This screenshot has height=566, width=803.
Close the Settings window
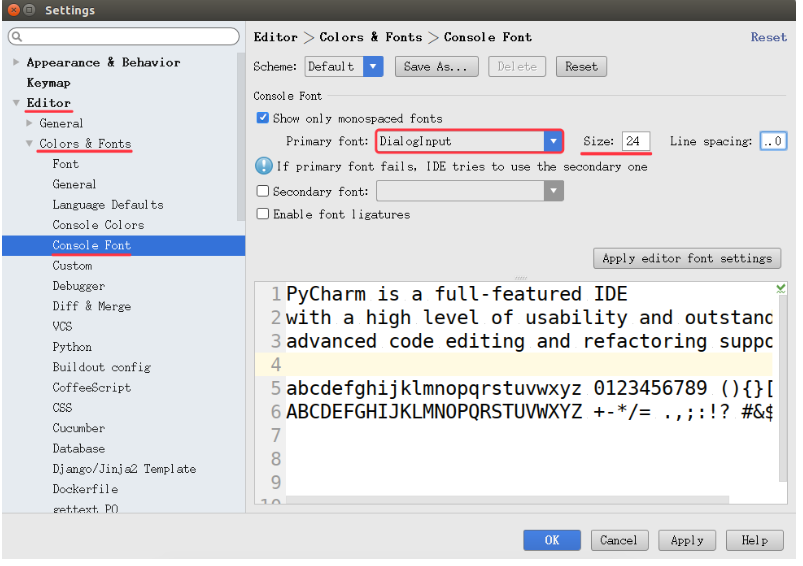(x=14, y=10)
